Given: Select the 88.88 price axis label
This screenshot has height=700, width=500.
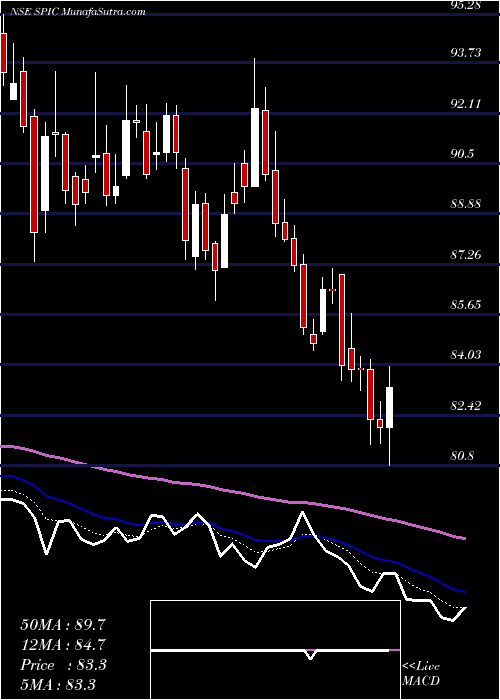Looking at the screenshot, I should (467, 204).
